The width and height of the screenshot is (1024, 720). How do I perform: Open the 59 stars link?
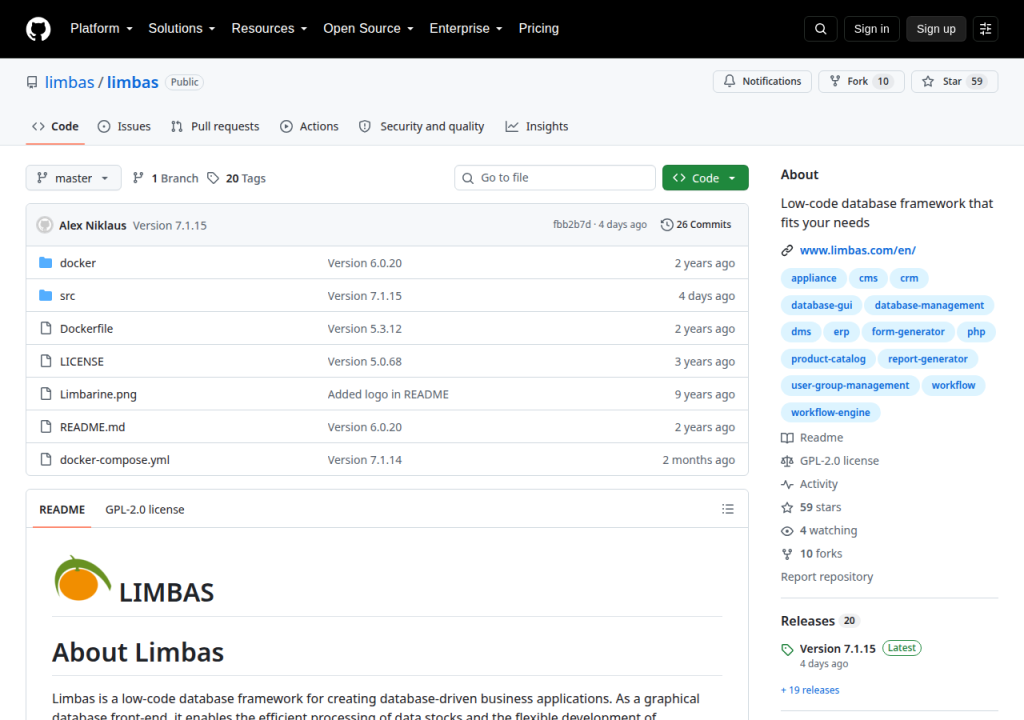811,507
